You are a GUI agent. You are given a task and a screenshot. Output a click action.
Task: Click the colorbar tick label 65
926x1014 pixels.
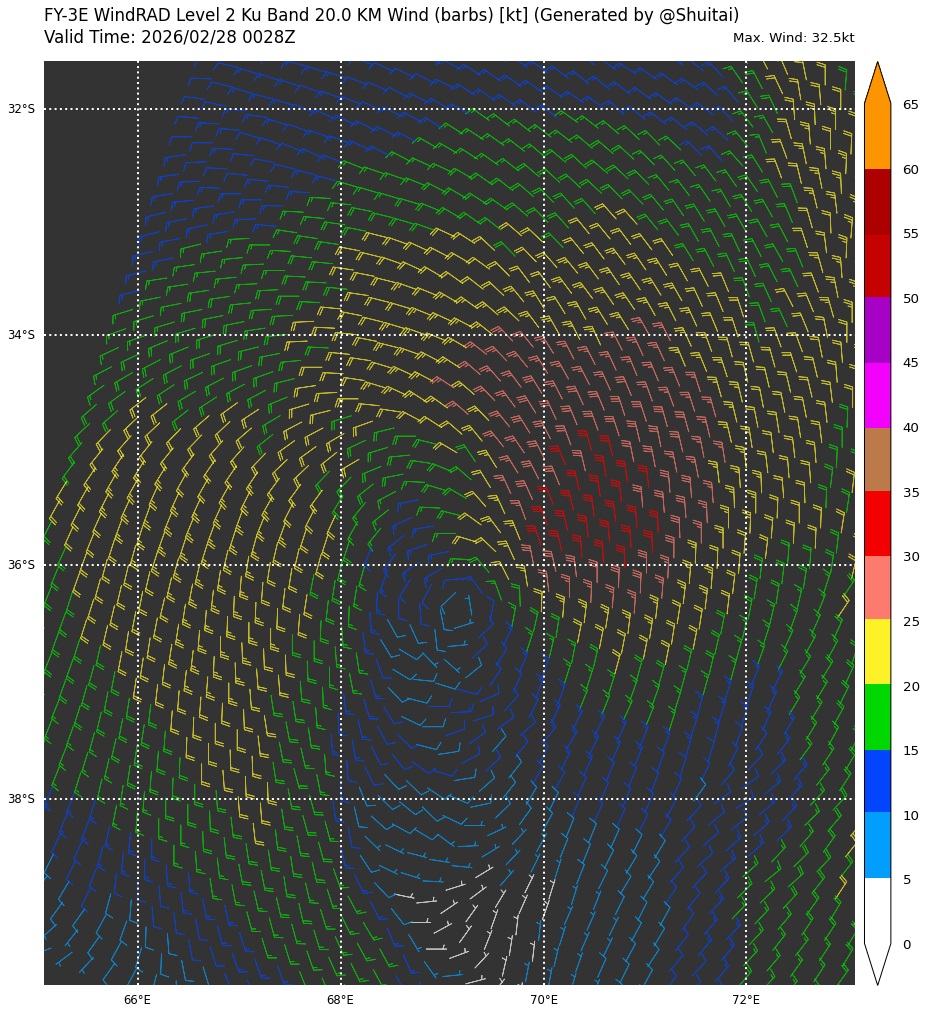point(910,105)
